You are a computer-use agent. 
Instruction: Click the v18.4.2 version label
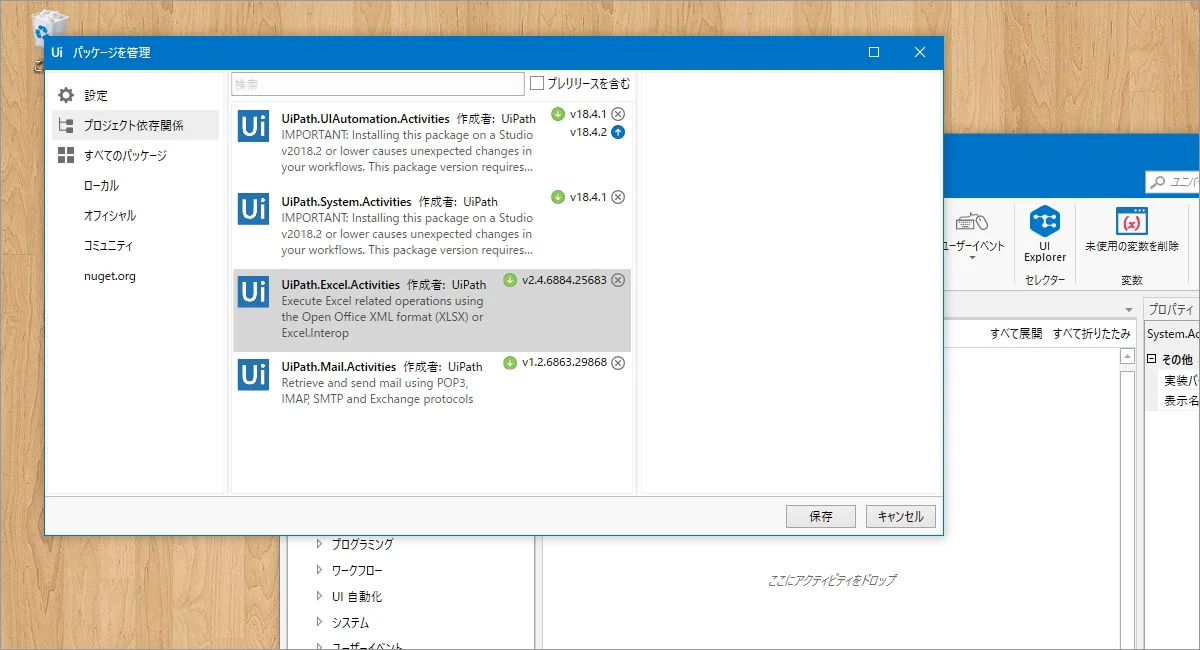tap(588, 132)
